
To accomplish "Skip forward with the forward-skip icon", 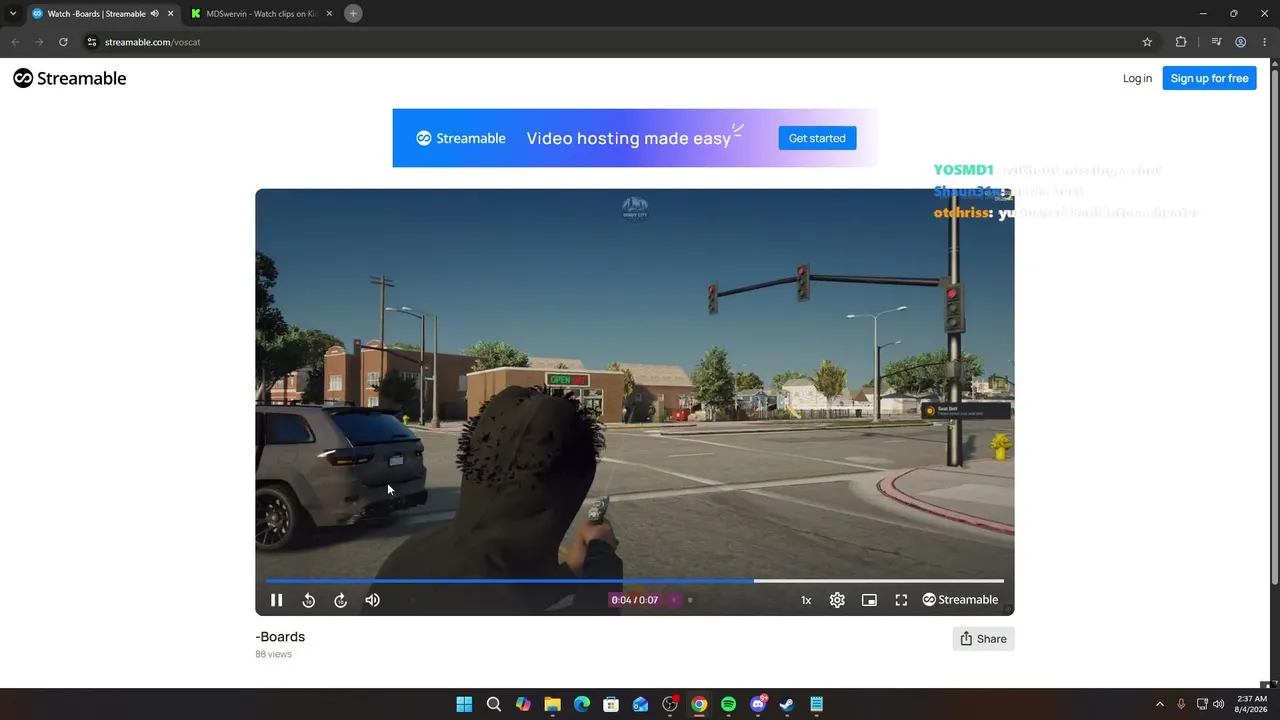I will click(x=341, y=600).
